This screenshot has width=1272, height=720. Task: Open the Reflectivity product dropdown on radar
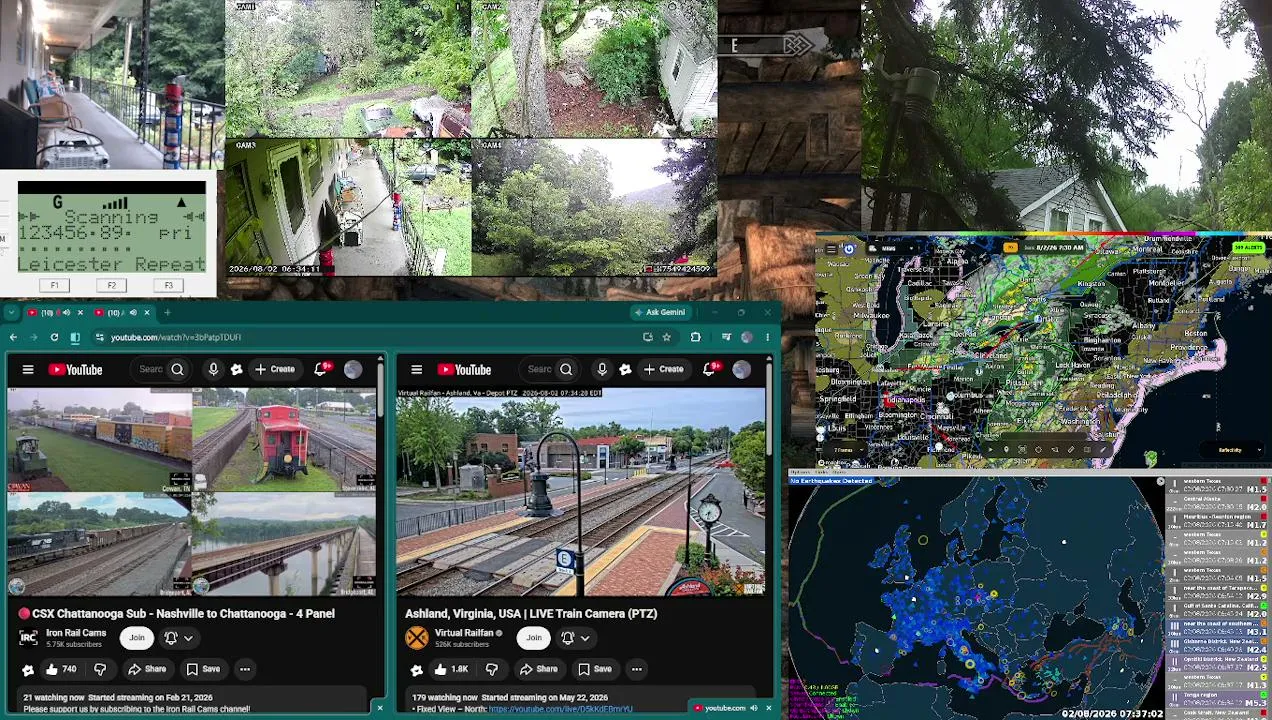(x=1233, y=450)
